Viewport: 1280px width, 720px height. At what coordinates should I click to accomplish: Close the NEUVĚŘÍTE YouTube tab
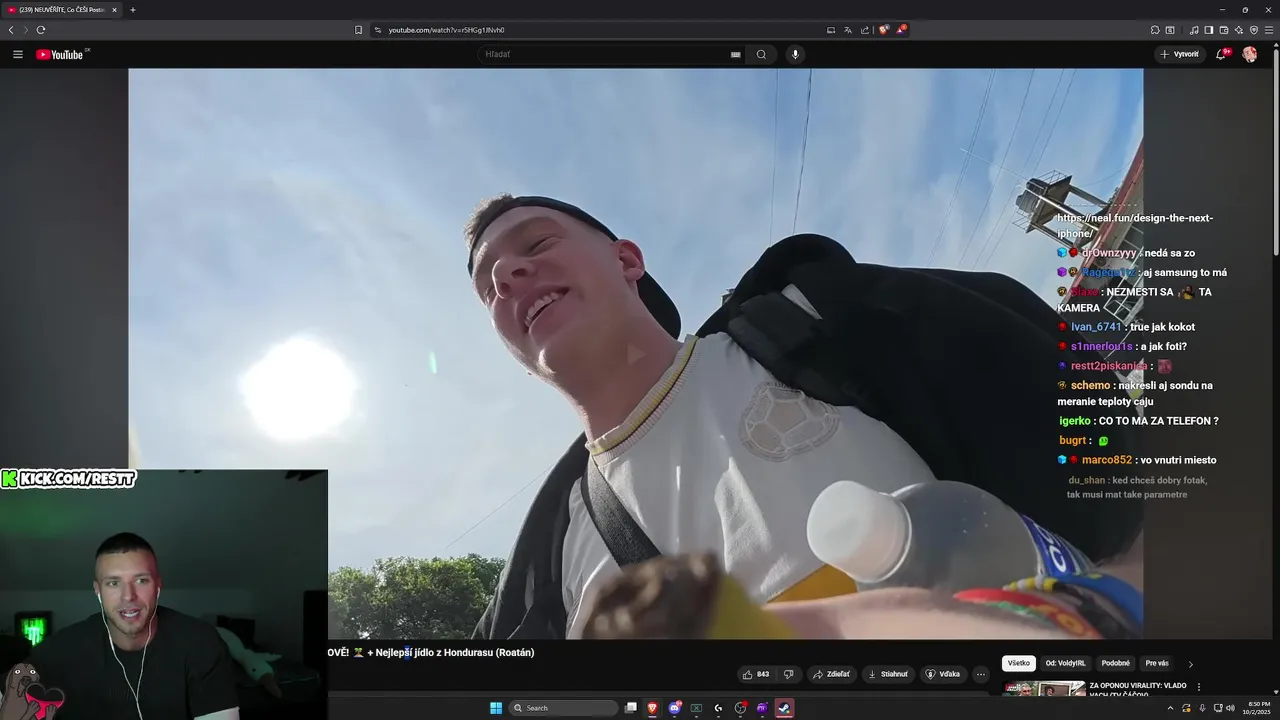pyautogui.click(x=114, y=10)
